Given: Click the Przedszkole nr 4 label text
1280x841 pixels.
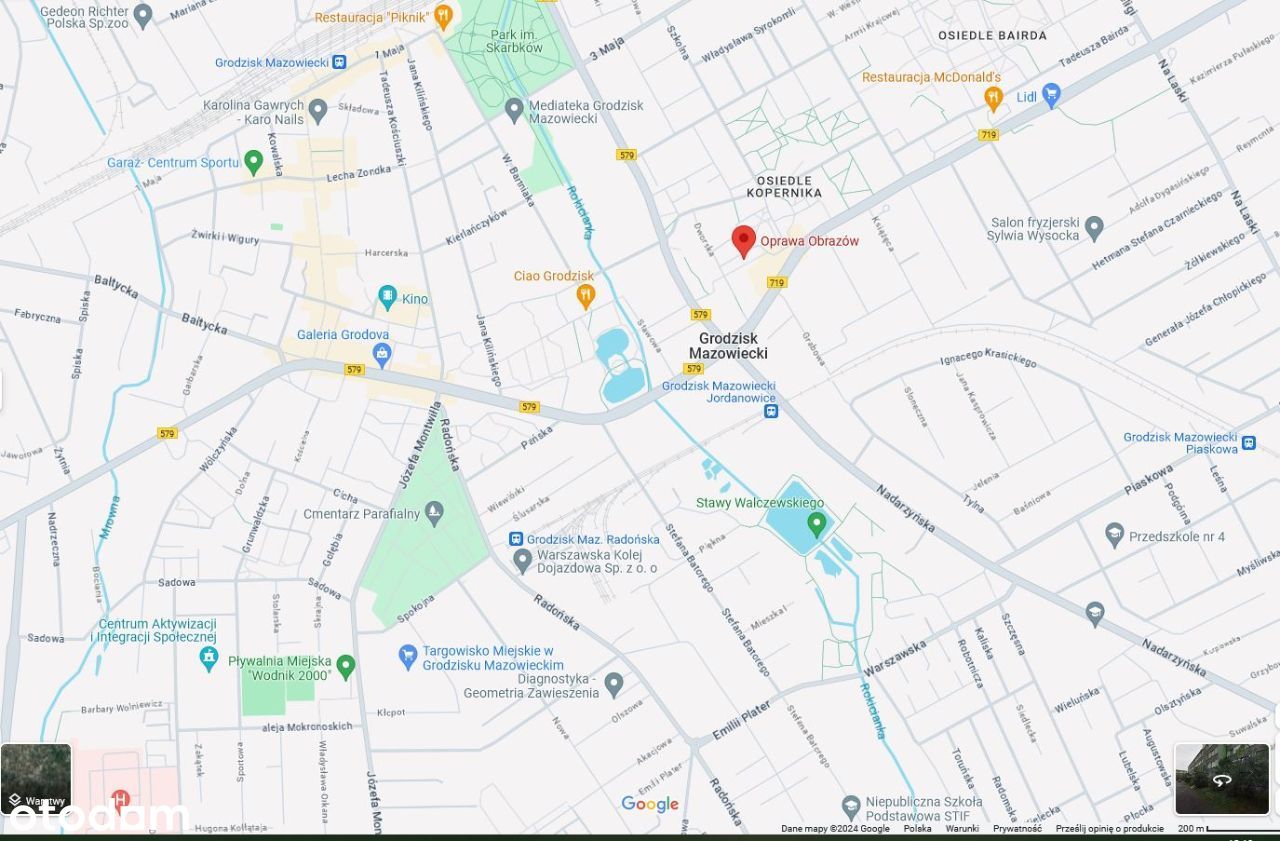Looking at the screenshot, I should point(1177,536).
